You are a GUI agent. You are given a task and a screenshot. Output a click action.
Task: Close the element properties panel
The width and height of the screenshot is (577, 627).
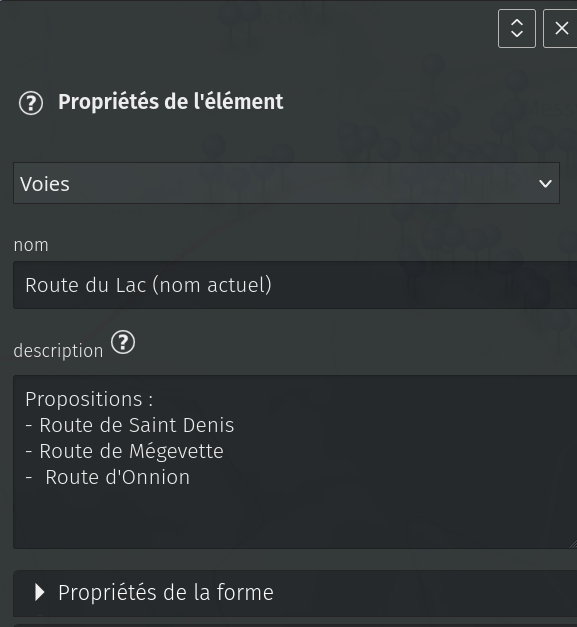point(561,28)
